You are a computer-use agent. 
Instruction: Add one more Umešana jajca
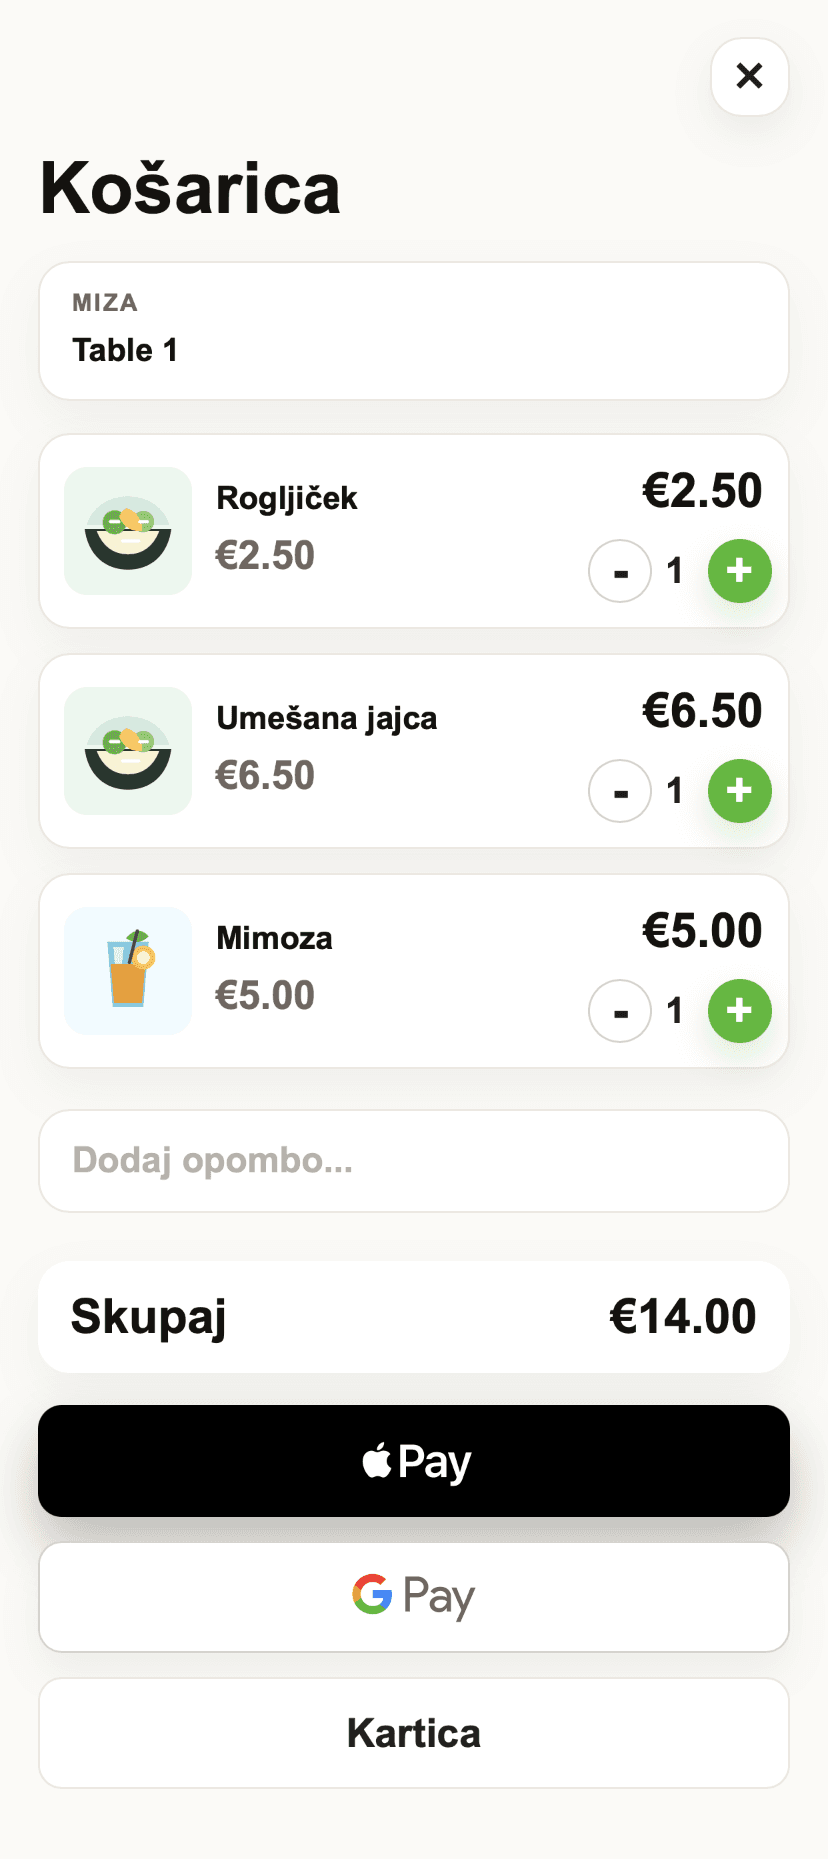click(739, 791)
